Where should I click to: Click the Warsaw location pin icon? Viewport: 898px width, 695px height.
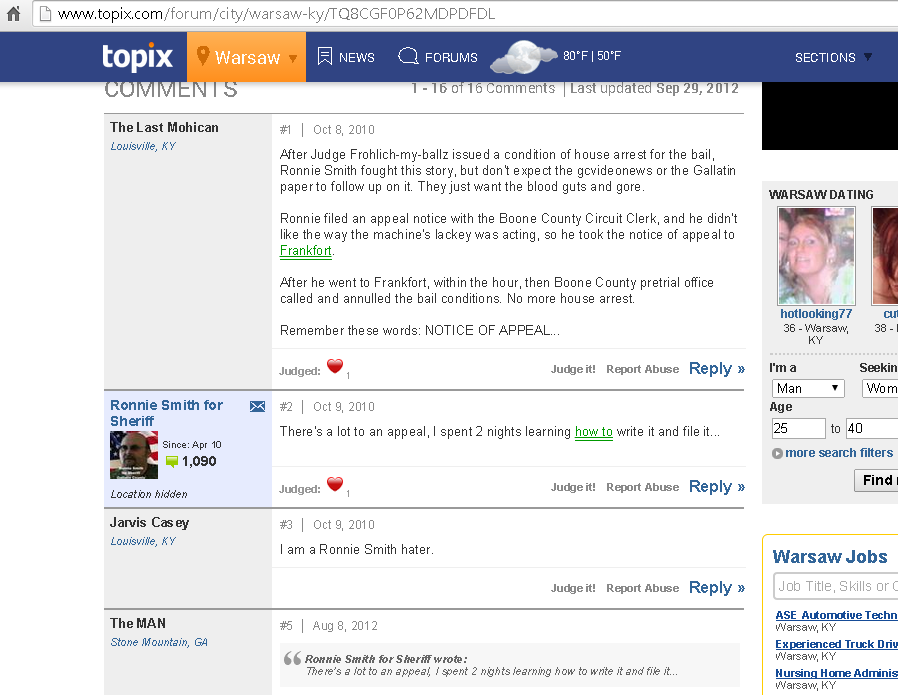click(202, 56)
